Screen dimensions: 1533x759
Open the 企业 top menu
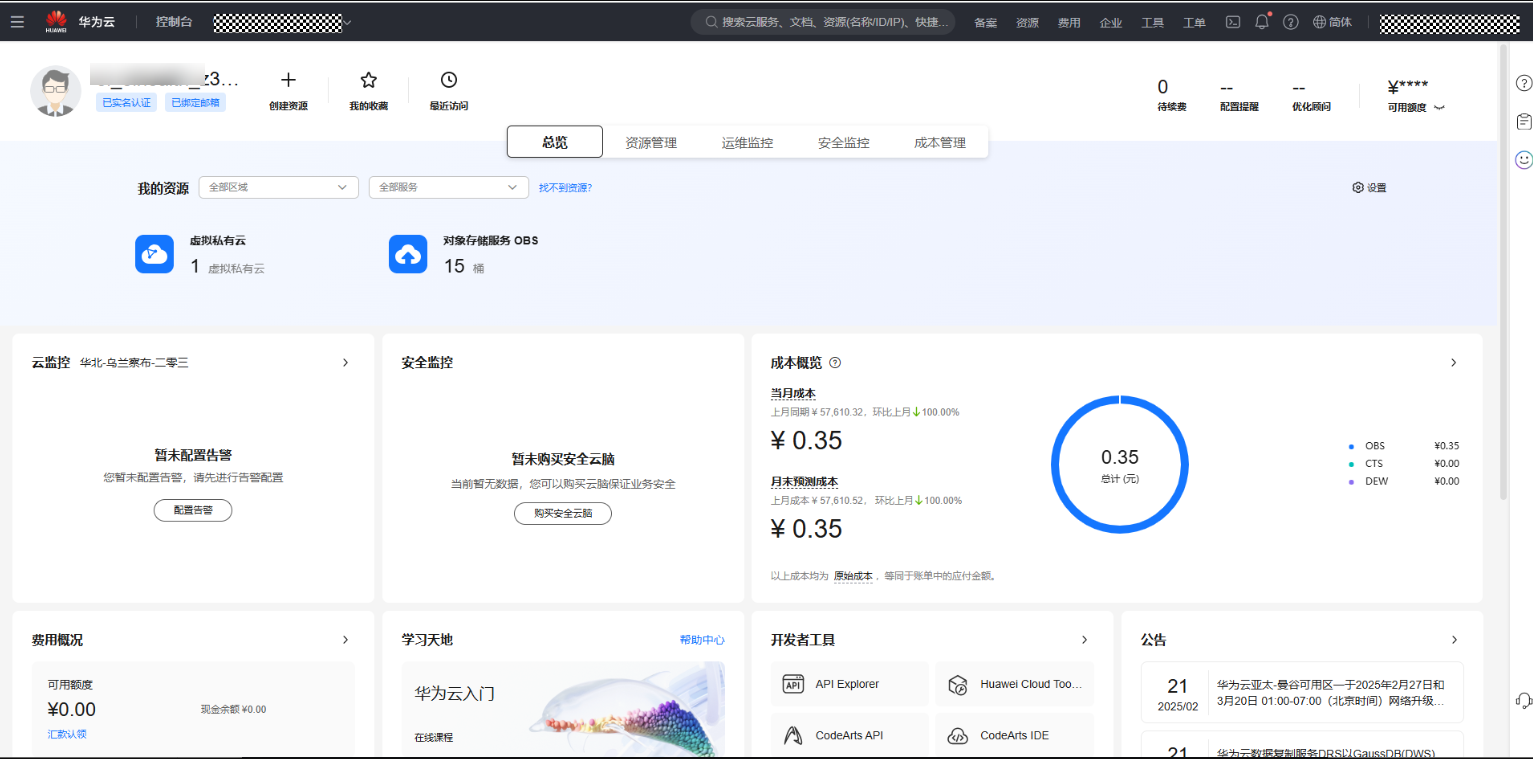click(x=1111, y=22)
